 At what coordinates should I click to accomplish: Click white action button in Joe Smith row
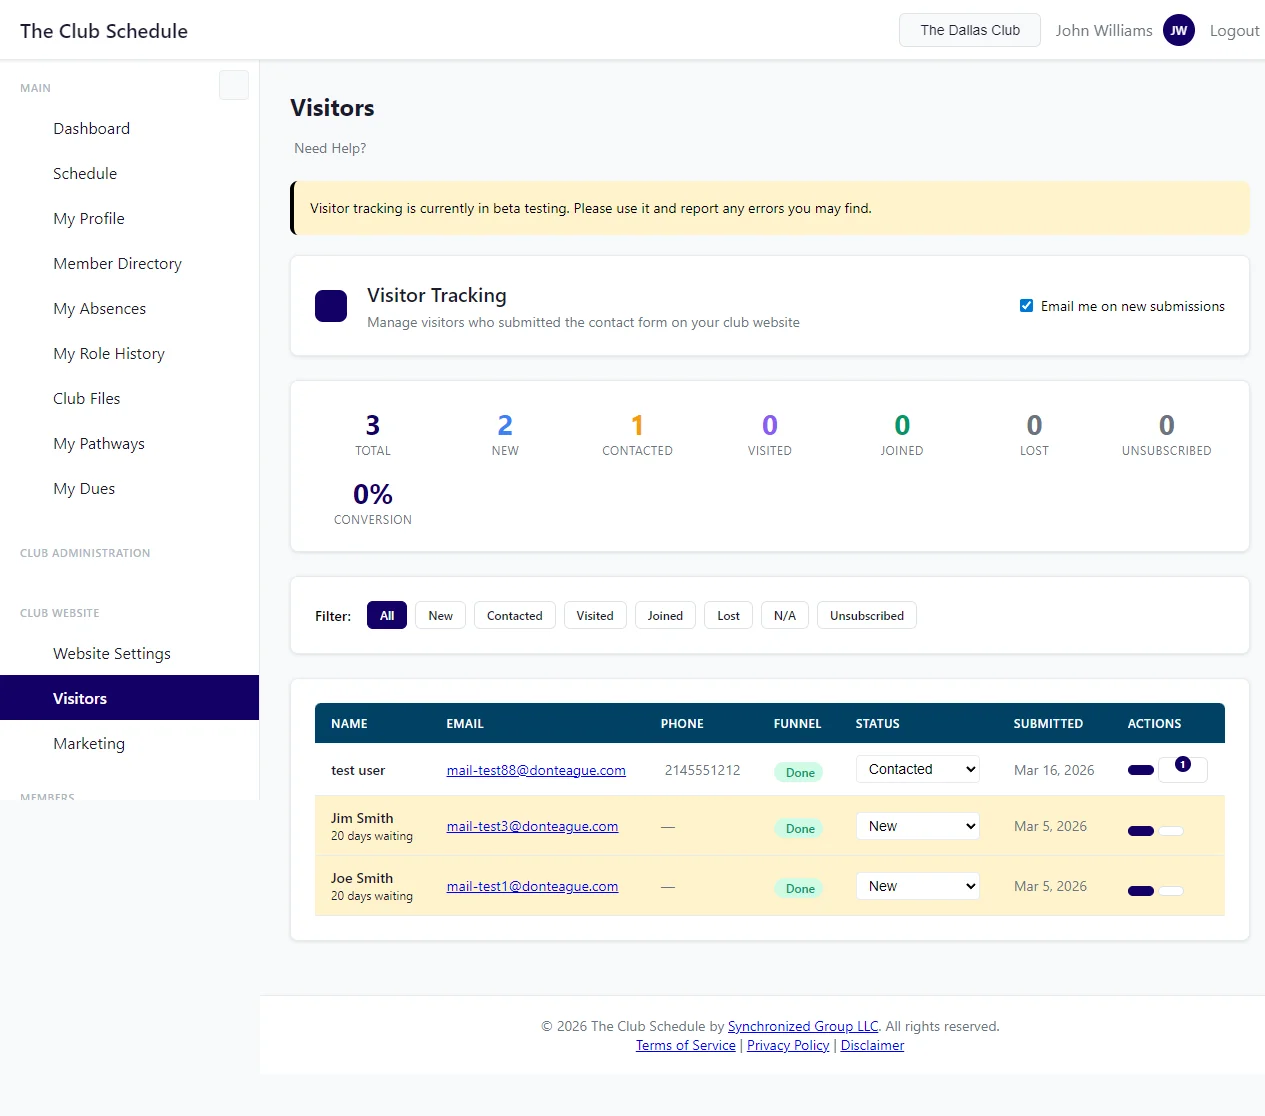1171,891
